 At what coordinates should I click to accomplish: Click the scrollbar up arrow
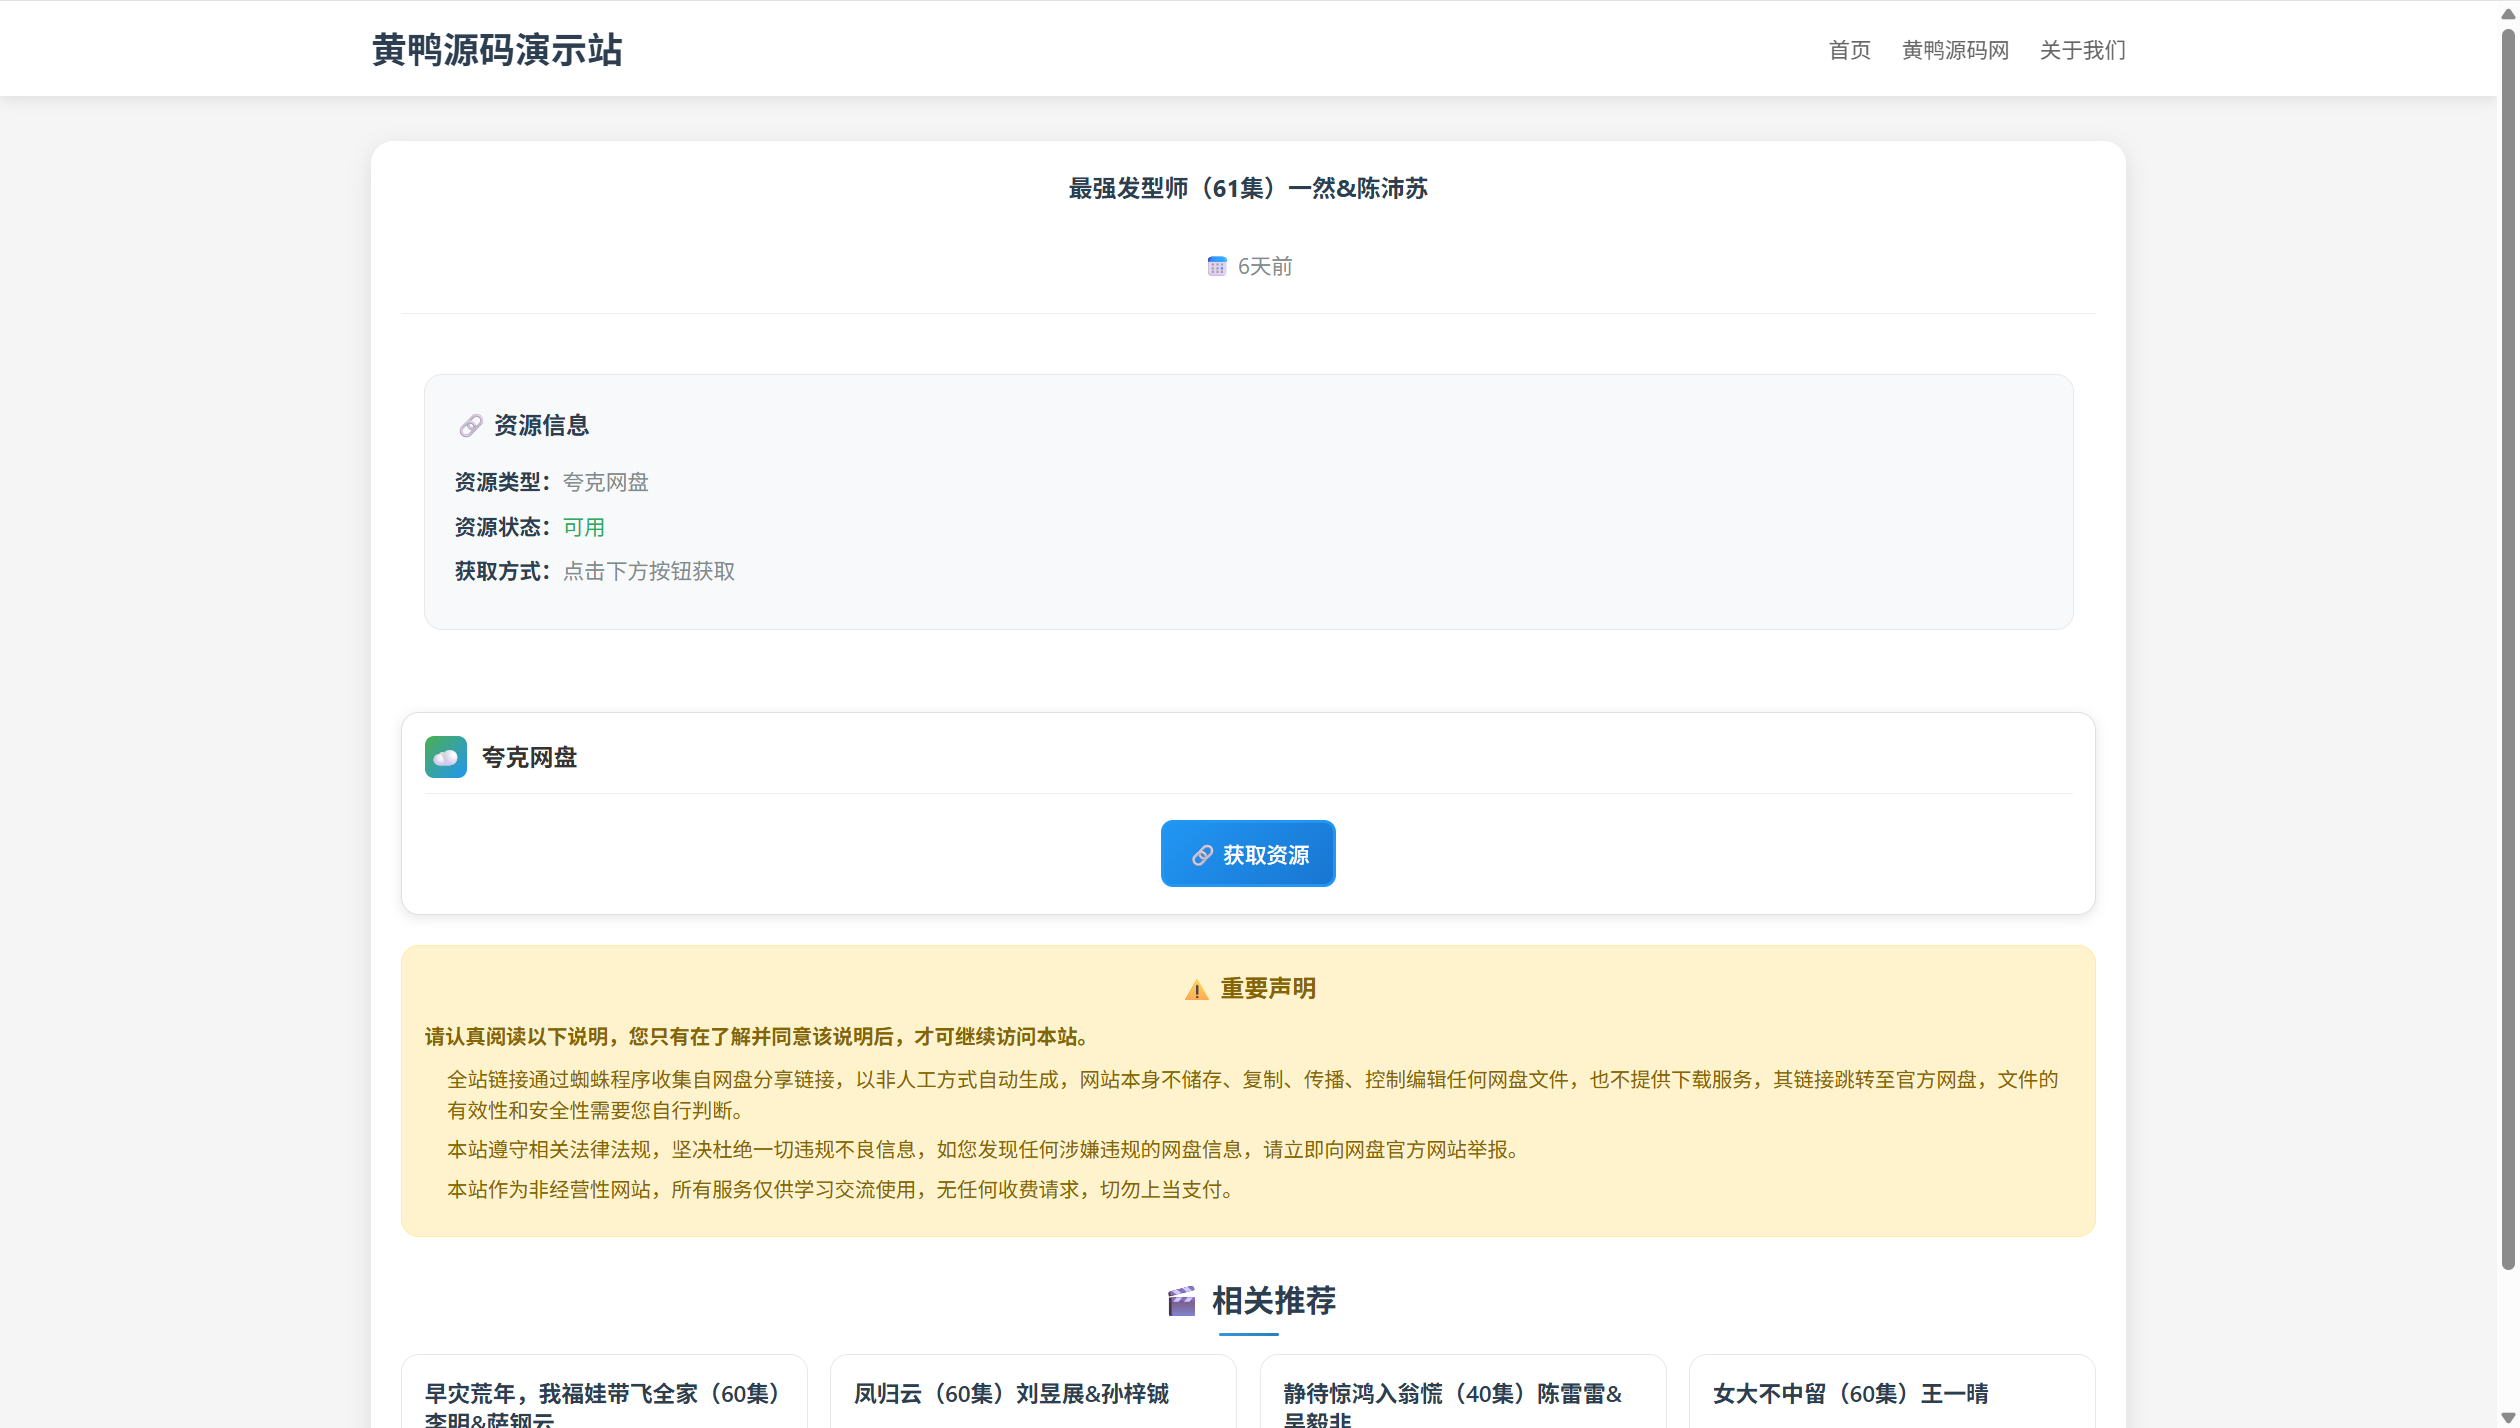[x=2507, y=12]
